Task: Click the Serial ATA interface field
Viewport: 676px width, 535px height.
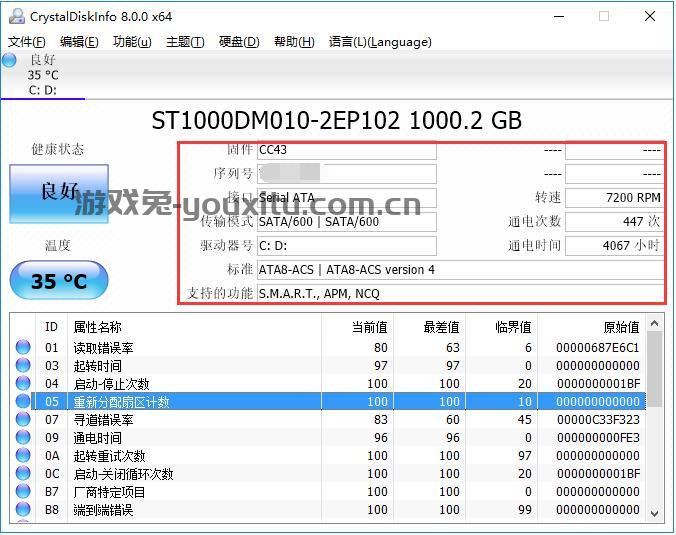Action: click(347, 198)
